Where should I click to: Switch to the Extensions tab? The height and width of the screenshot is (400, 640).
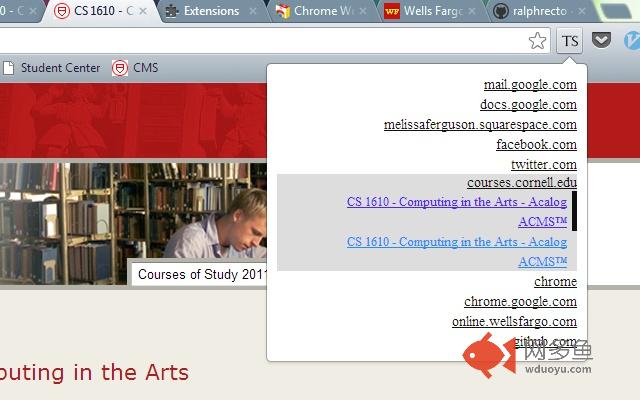[x=211, y=11]
